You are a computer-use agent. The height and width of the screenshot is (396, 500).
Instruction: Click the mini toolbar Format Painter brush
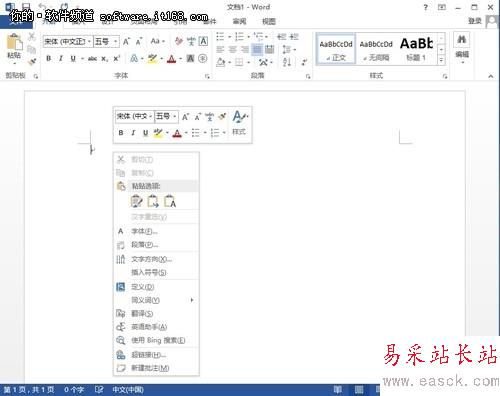(222, 117)
